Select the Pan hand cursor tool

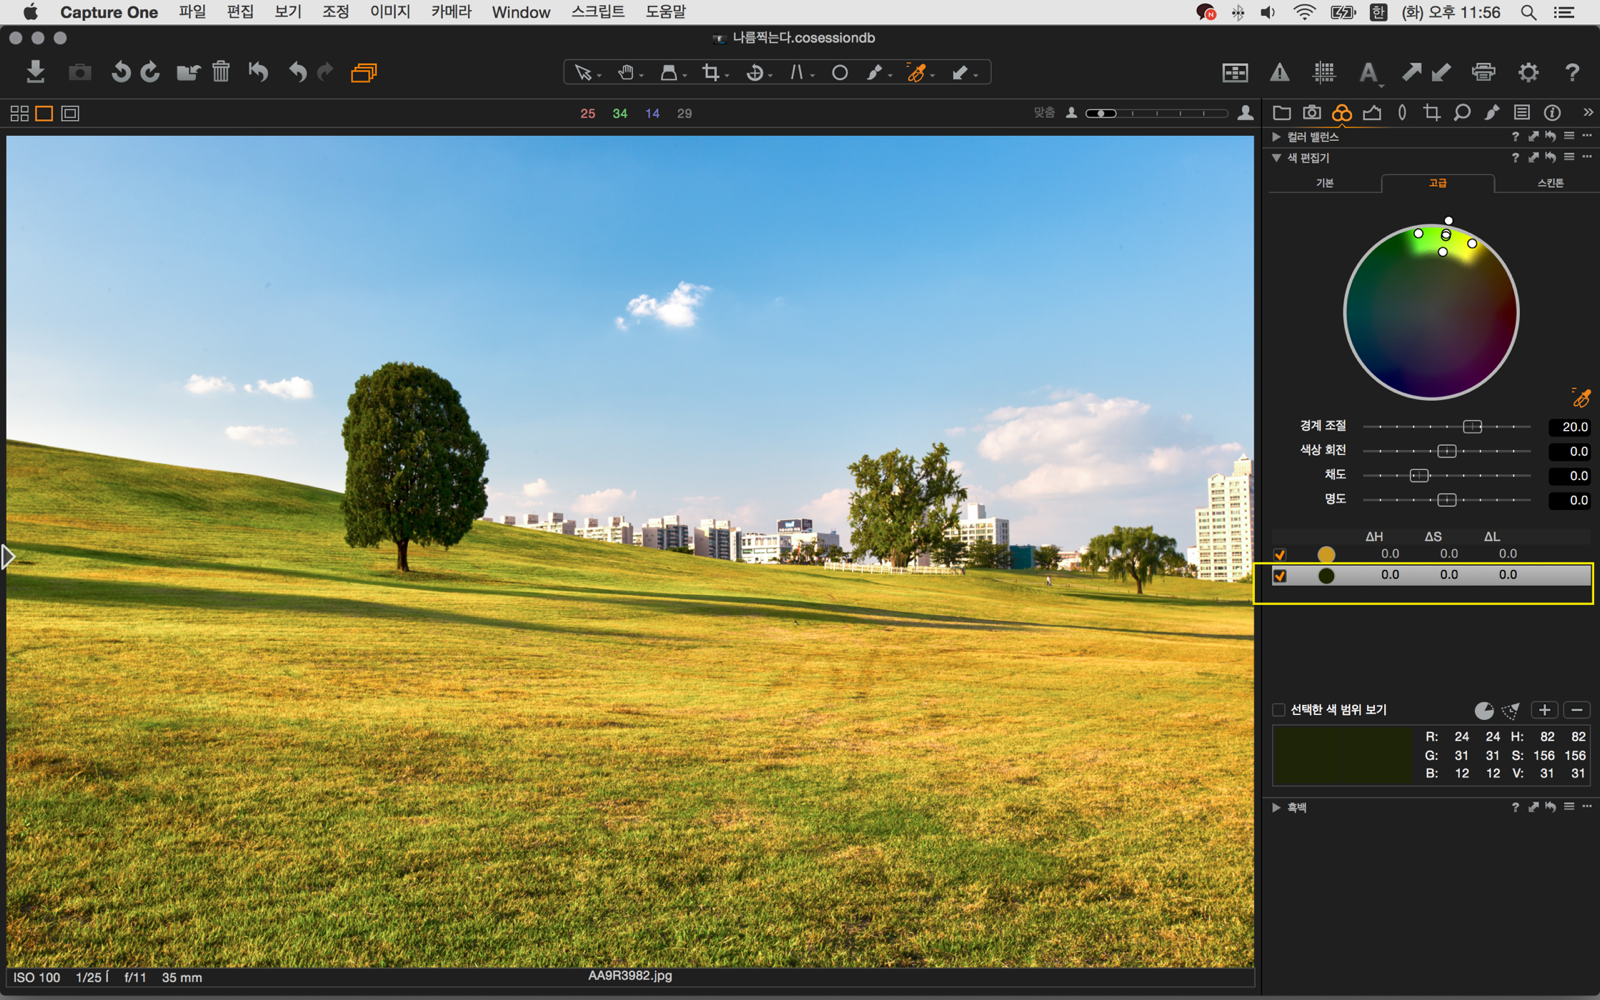pyautogui.click(x=626, y=72)
